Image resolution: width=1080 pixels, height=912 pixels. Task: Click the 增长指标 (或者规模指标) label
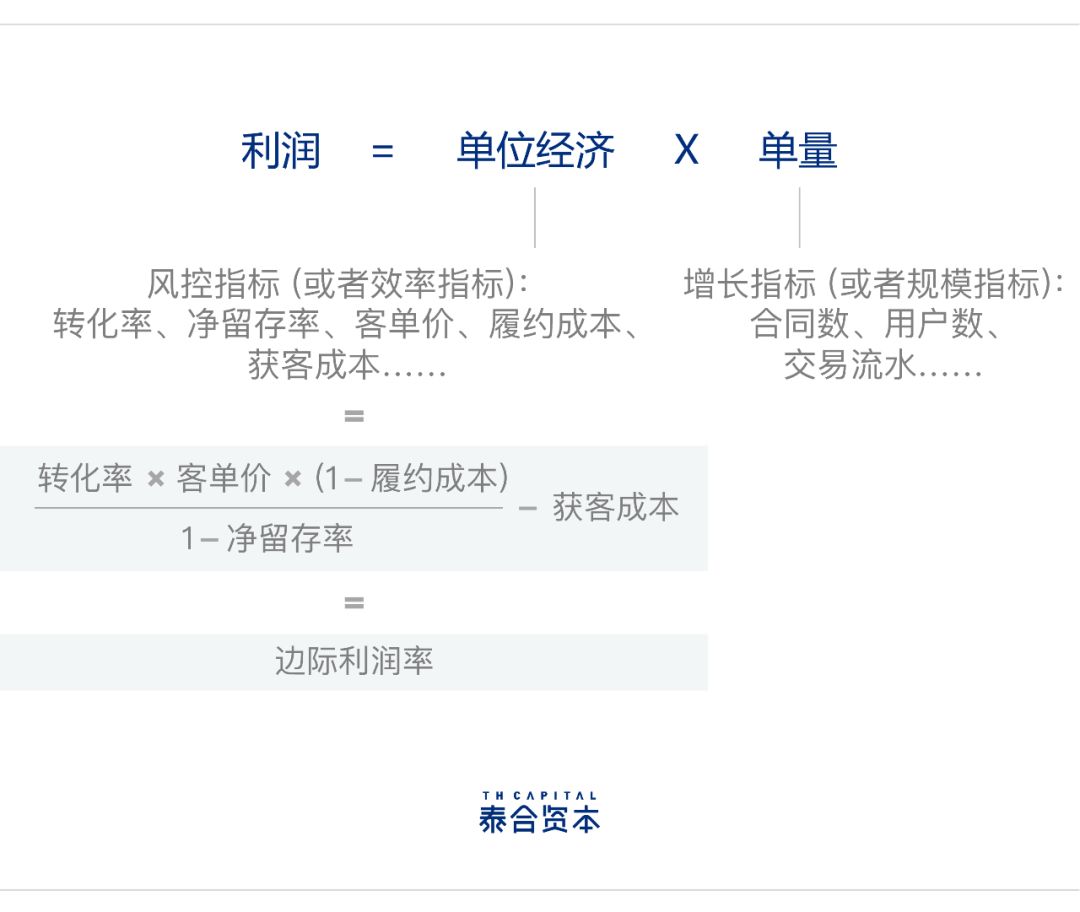point(873,283)
